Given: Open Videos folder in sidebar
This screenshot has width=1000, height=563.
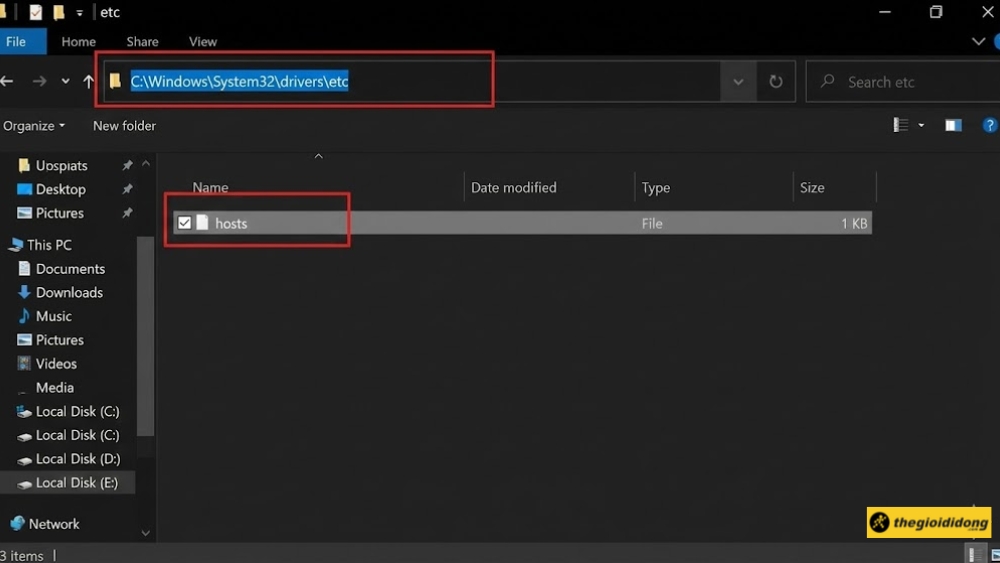Looking at the screenshot, I should 56,364.
